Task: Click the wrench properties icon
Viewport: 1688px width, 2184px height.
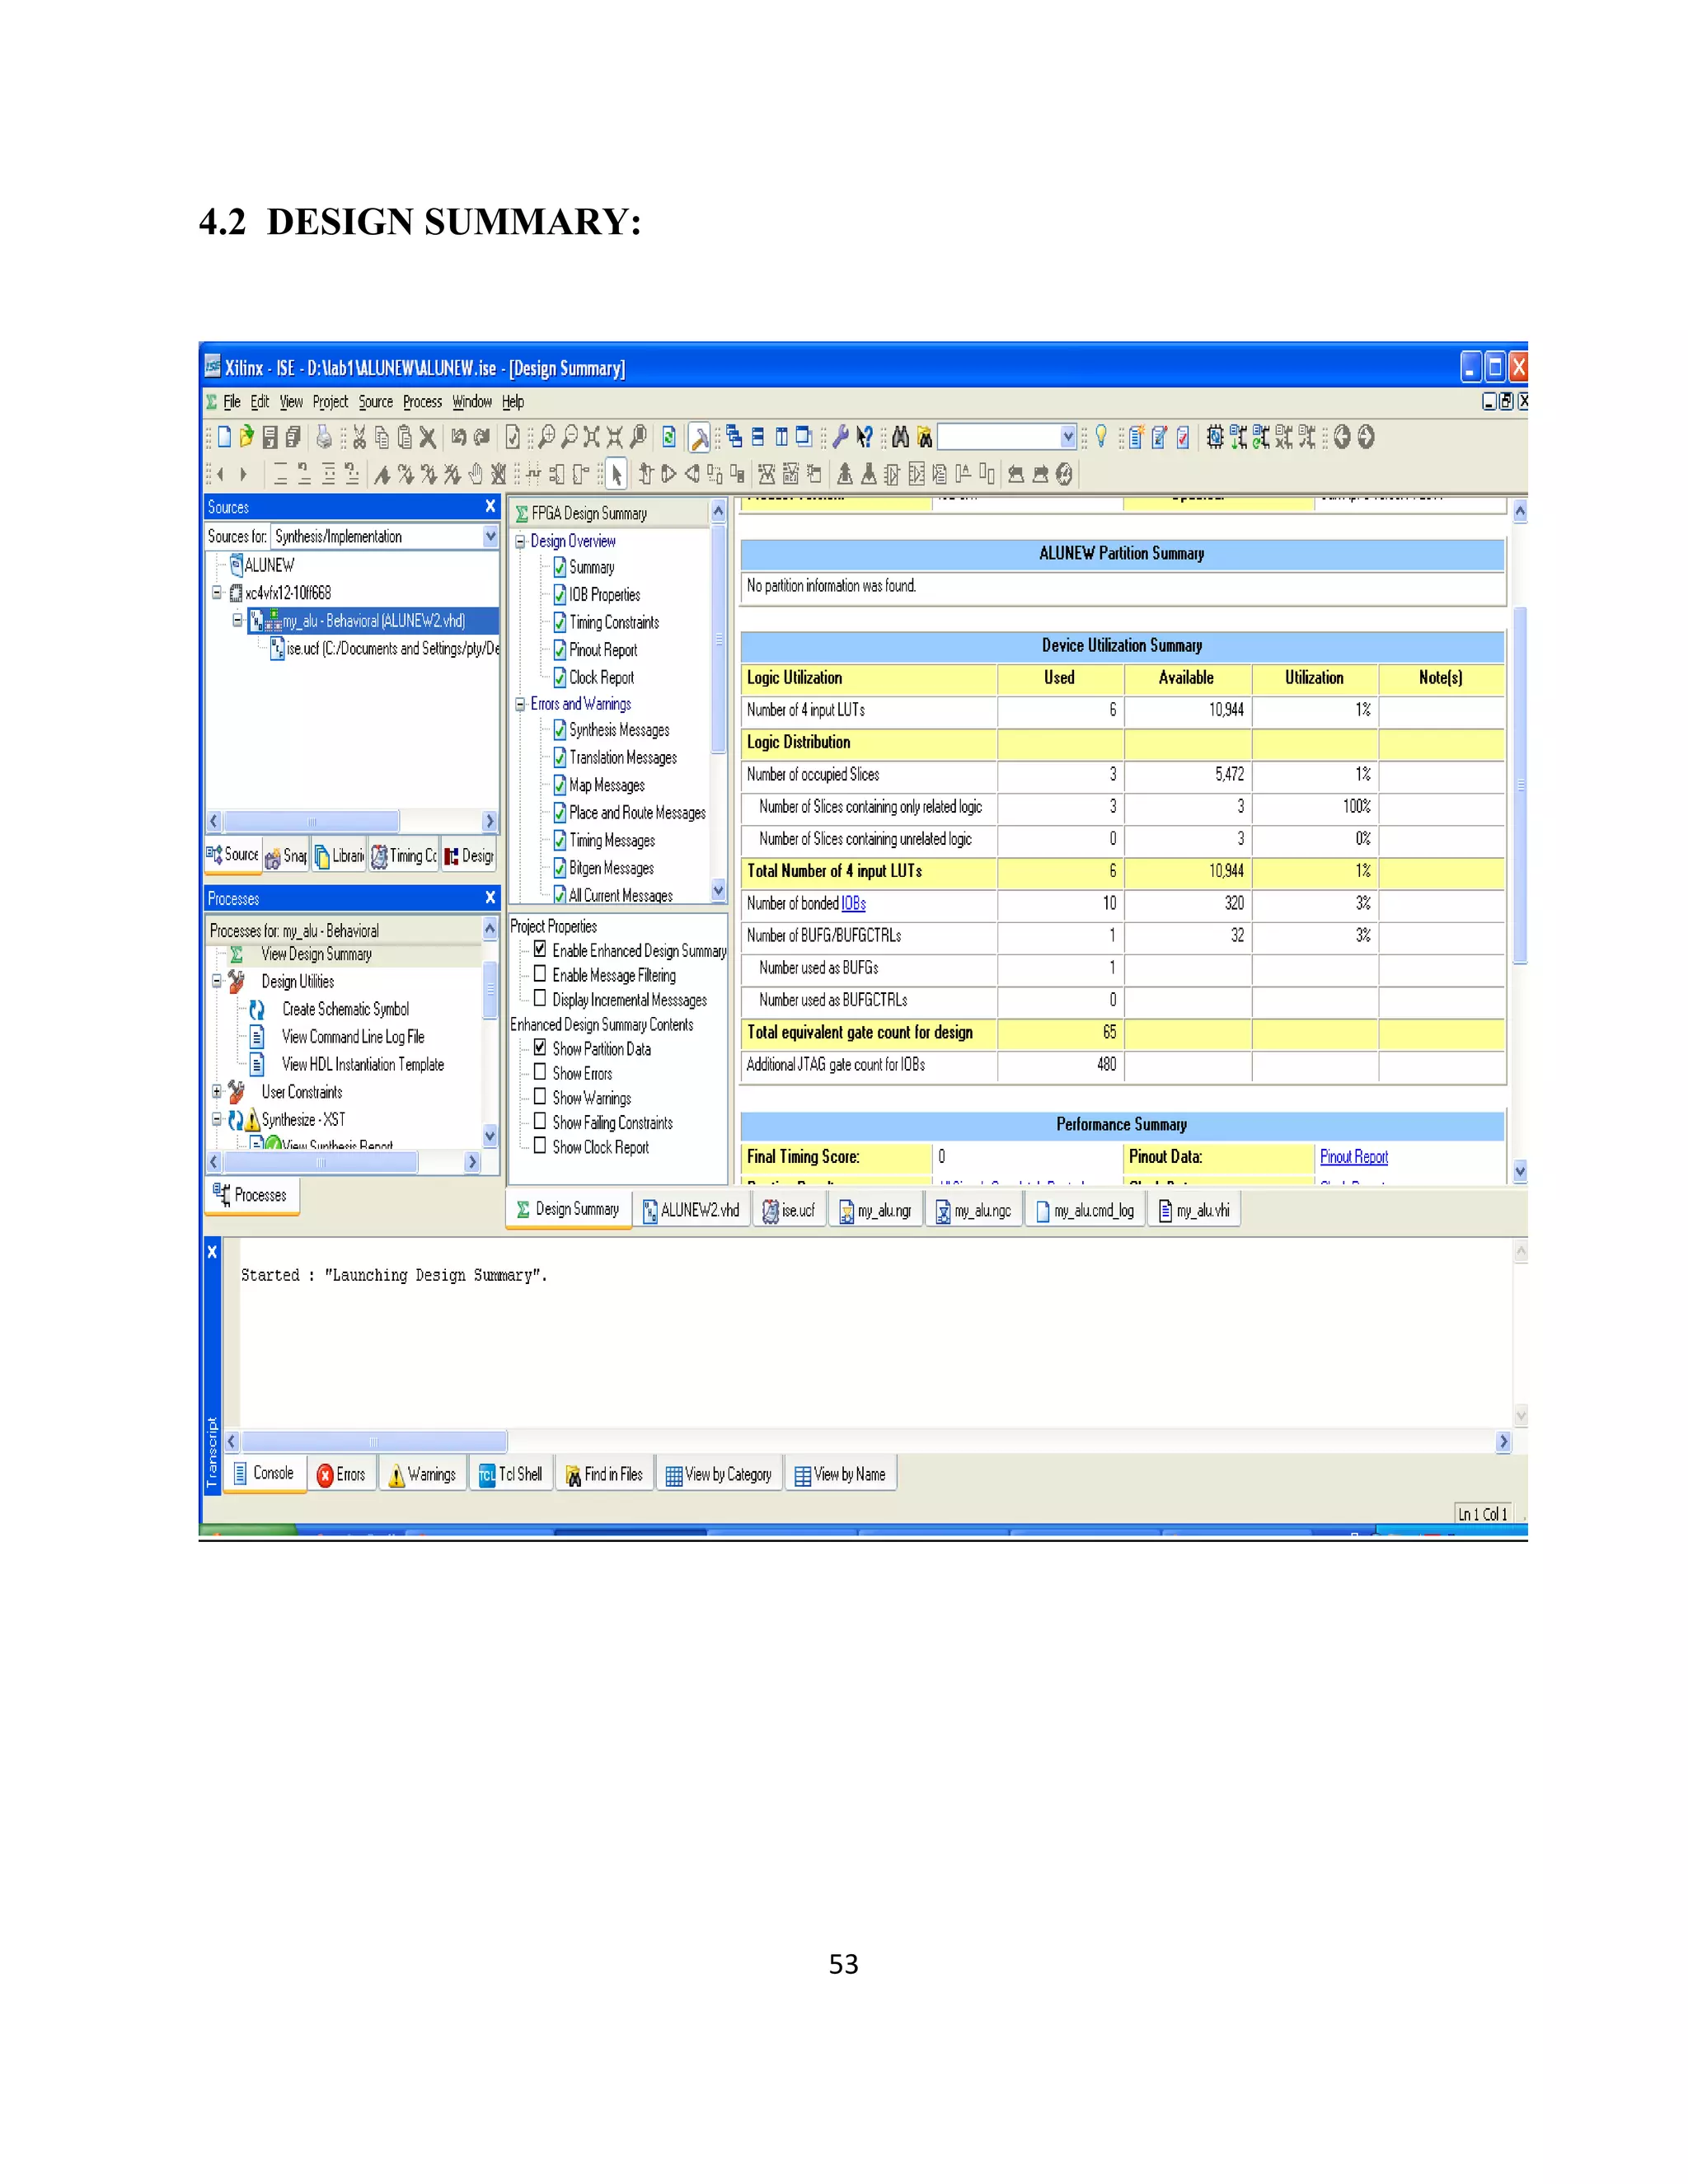Action: coord(840,437)
